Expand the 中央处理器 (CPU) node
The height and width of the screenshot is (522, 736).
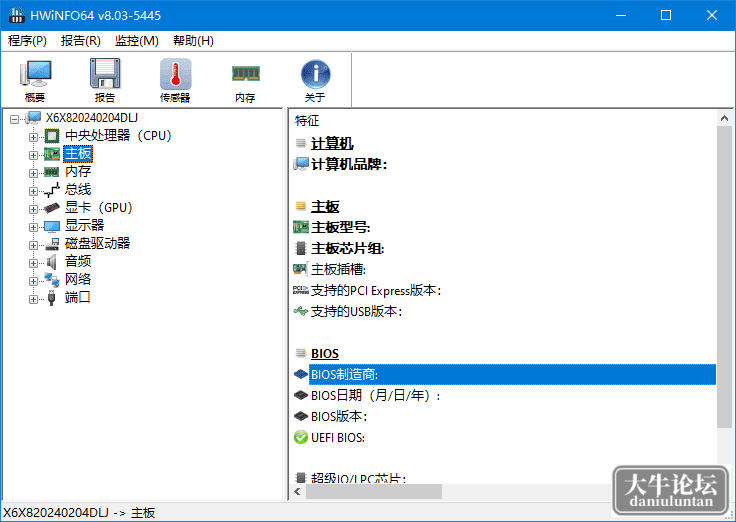click(33, 137)
